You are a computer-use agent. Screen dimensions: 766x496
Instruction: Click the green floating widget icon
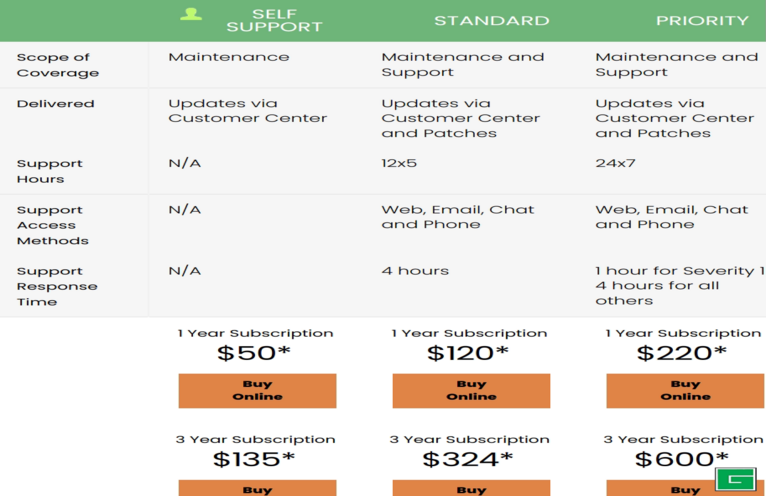click(735, 480)
